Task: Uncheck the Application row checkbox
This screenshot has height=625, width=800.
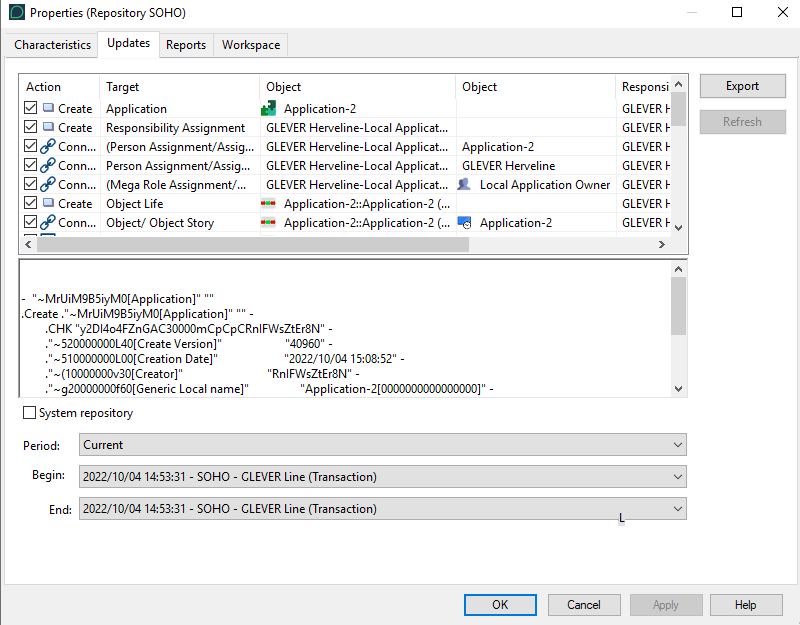Action: coord(31,109)
